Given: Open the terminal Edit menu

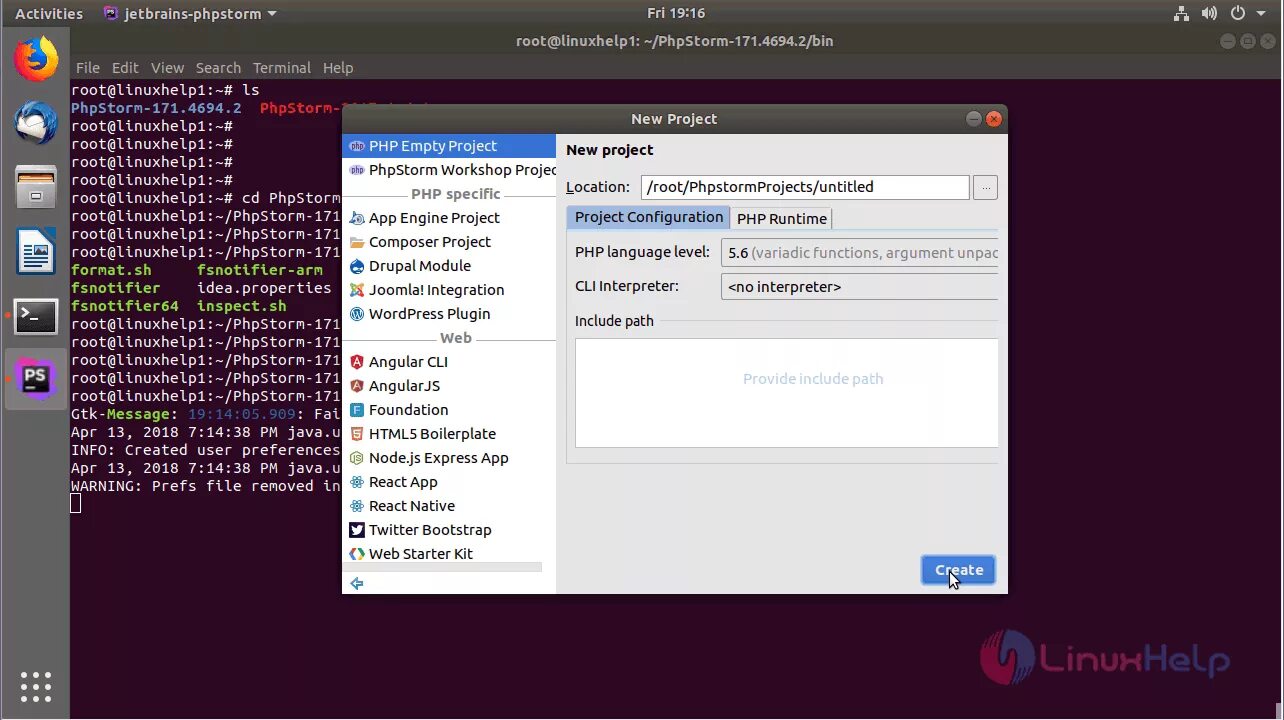Looking at the screenshot, I should (x=125, y=68).
